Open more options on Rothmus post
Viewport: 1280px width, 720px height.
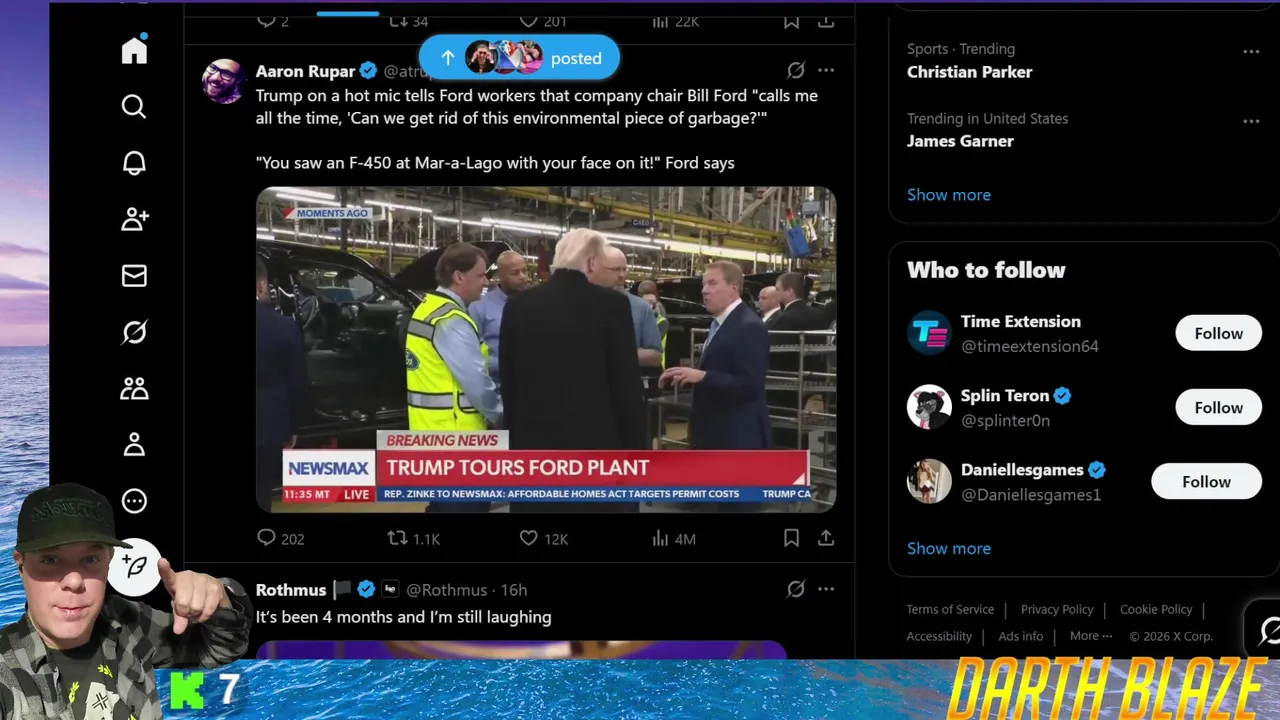(826, 589)
